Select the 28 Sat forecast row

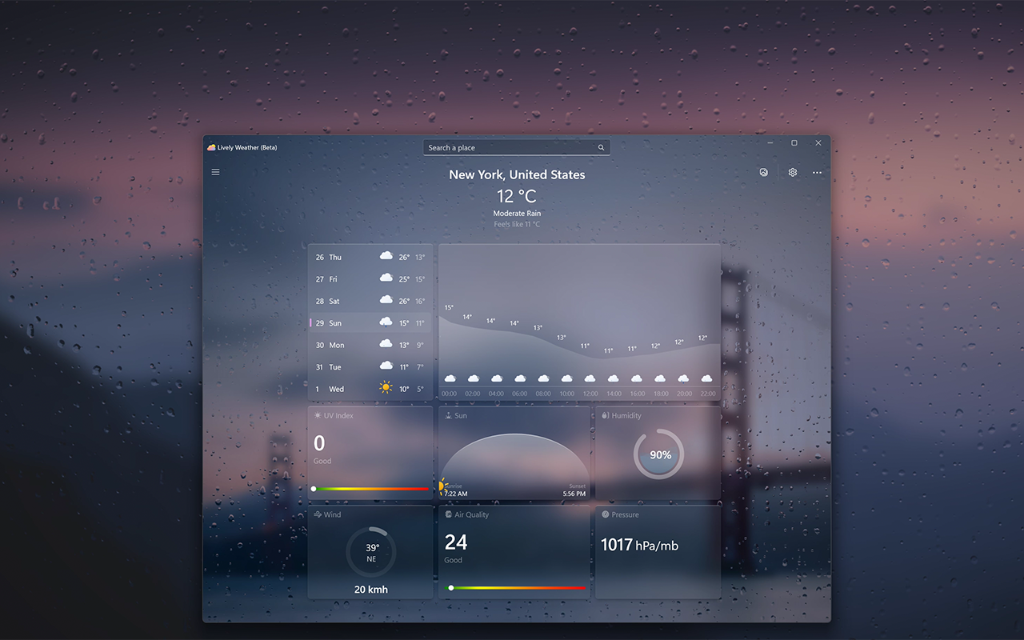pos(370,301)
